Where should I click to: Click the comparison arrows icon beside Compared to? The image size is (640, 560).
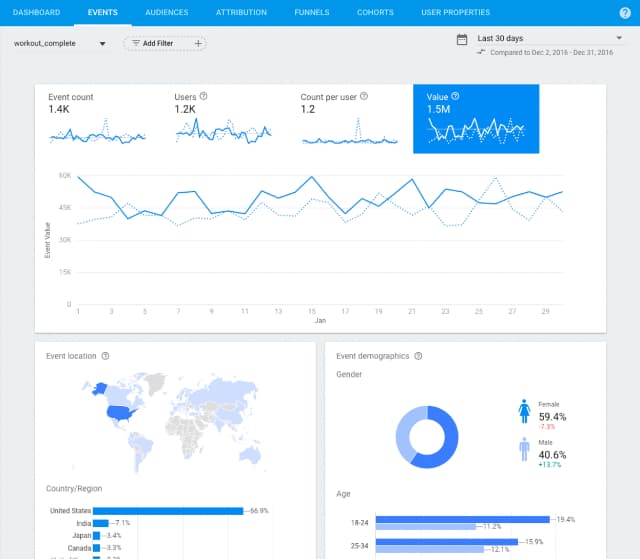point(481,52)
